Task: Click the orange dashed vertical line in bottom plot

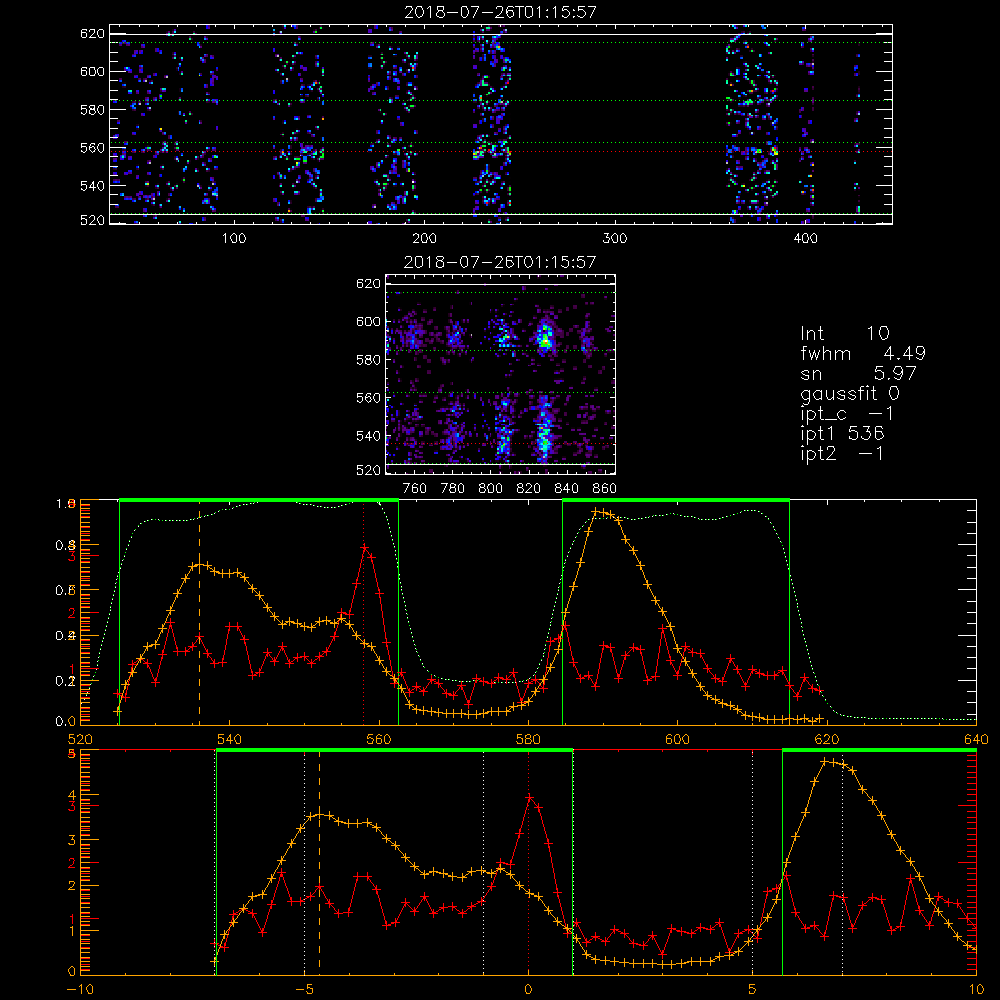Action: pos(320,861)
